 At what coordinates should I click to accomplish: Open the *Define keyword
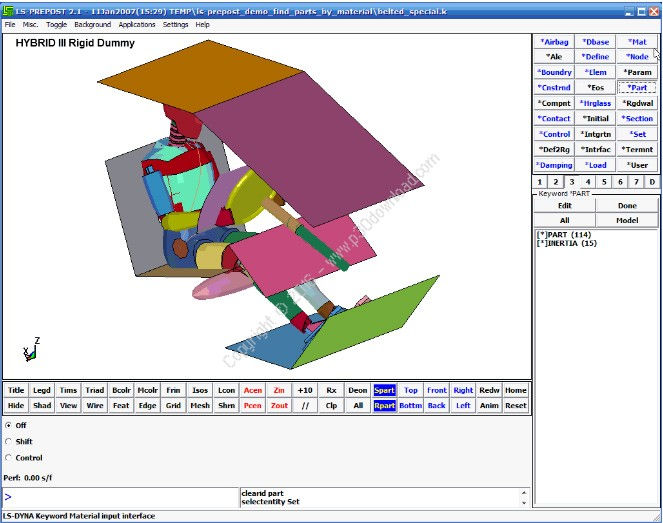[595, 57]
